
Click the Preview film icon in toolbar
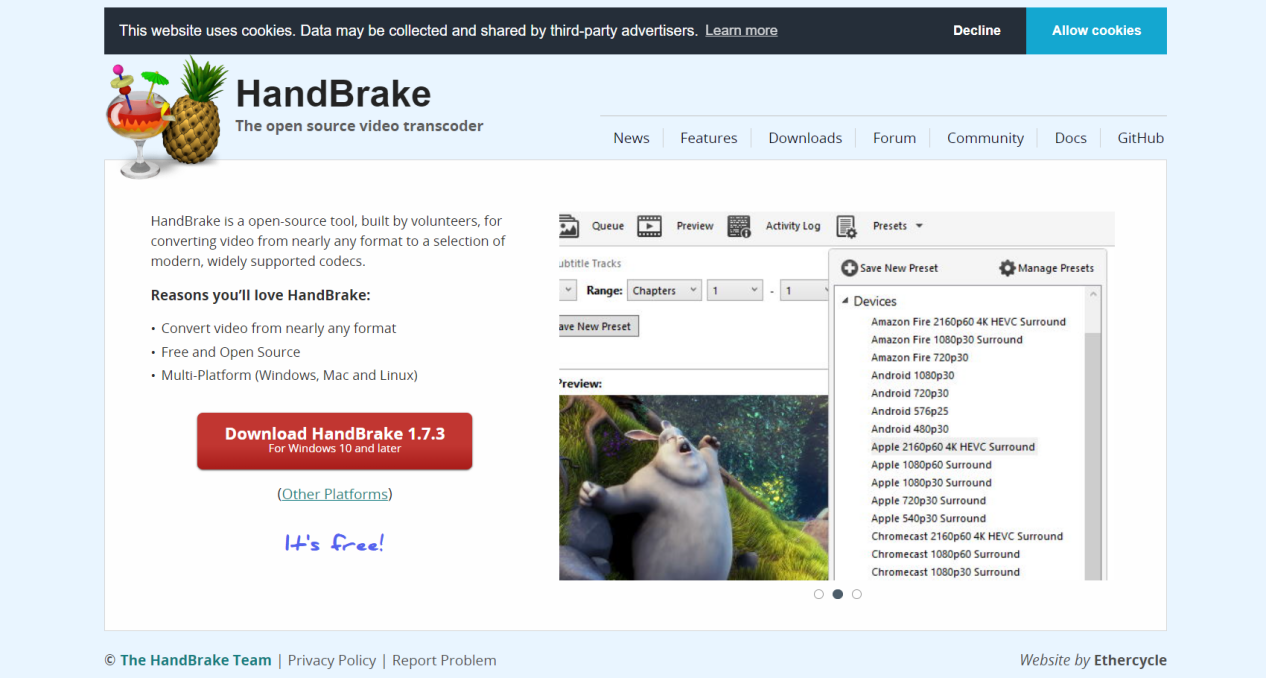[x=650, y=226]
